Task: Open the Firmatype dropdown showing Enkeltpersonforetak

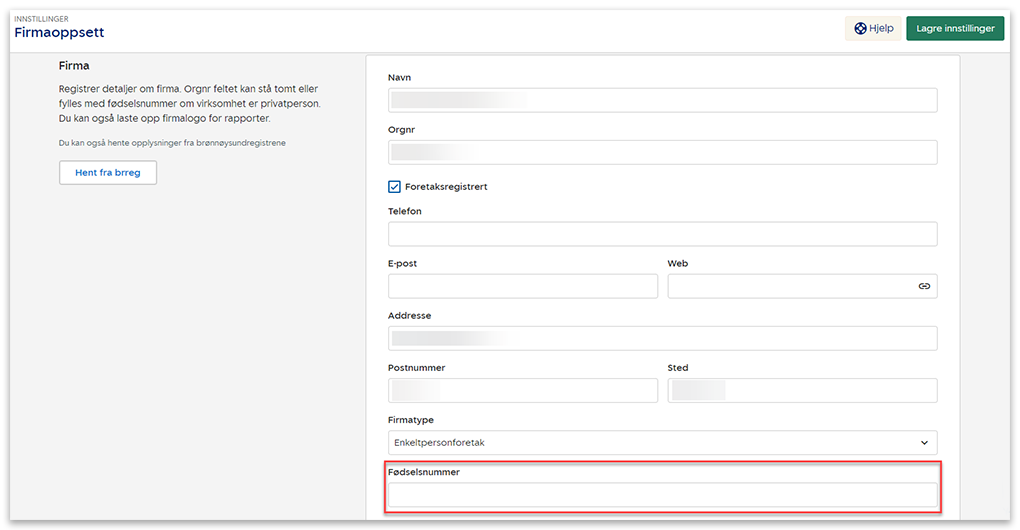Action: tap(661, 442)
